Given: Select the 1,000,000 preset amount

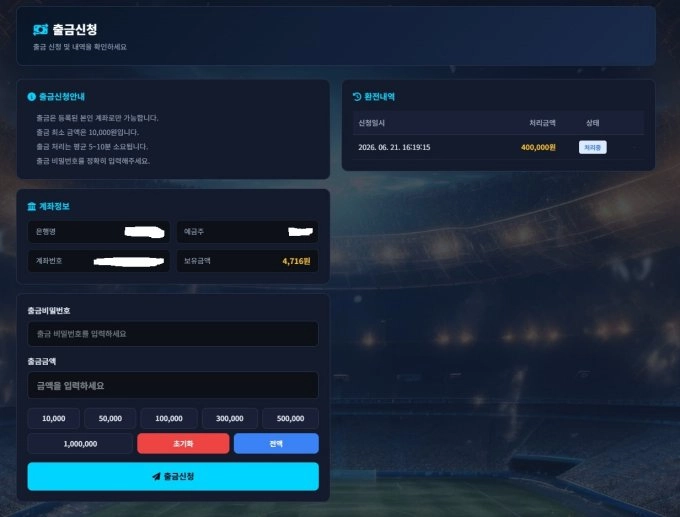Looking at the screenshot, I should click(80, 444).
